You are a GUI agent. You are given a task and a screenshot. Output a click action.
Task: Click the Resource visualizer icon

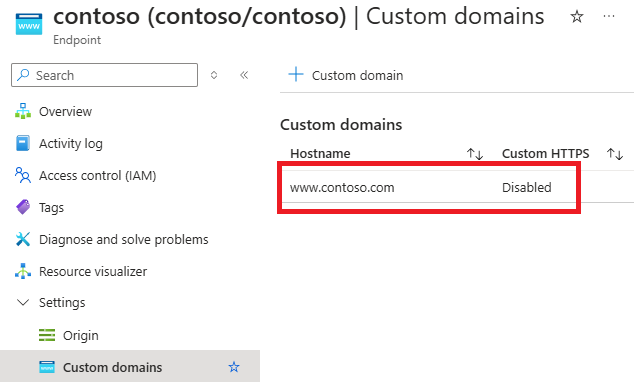(x=23, y=271)
